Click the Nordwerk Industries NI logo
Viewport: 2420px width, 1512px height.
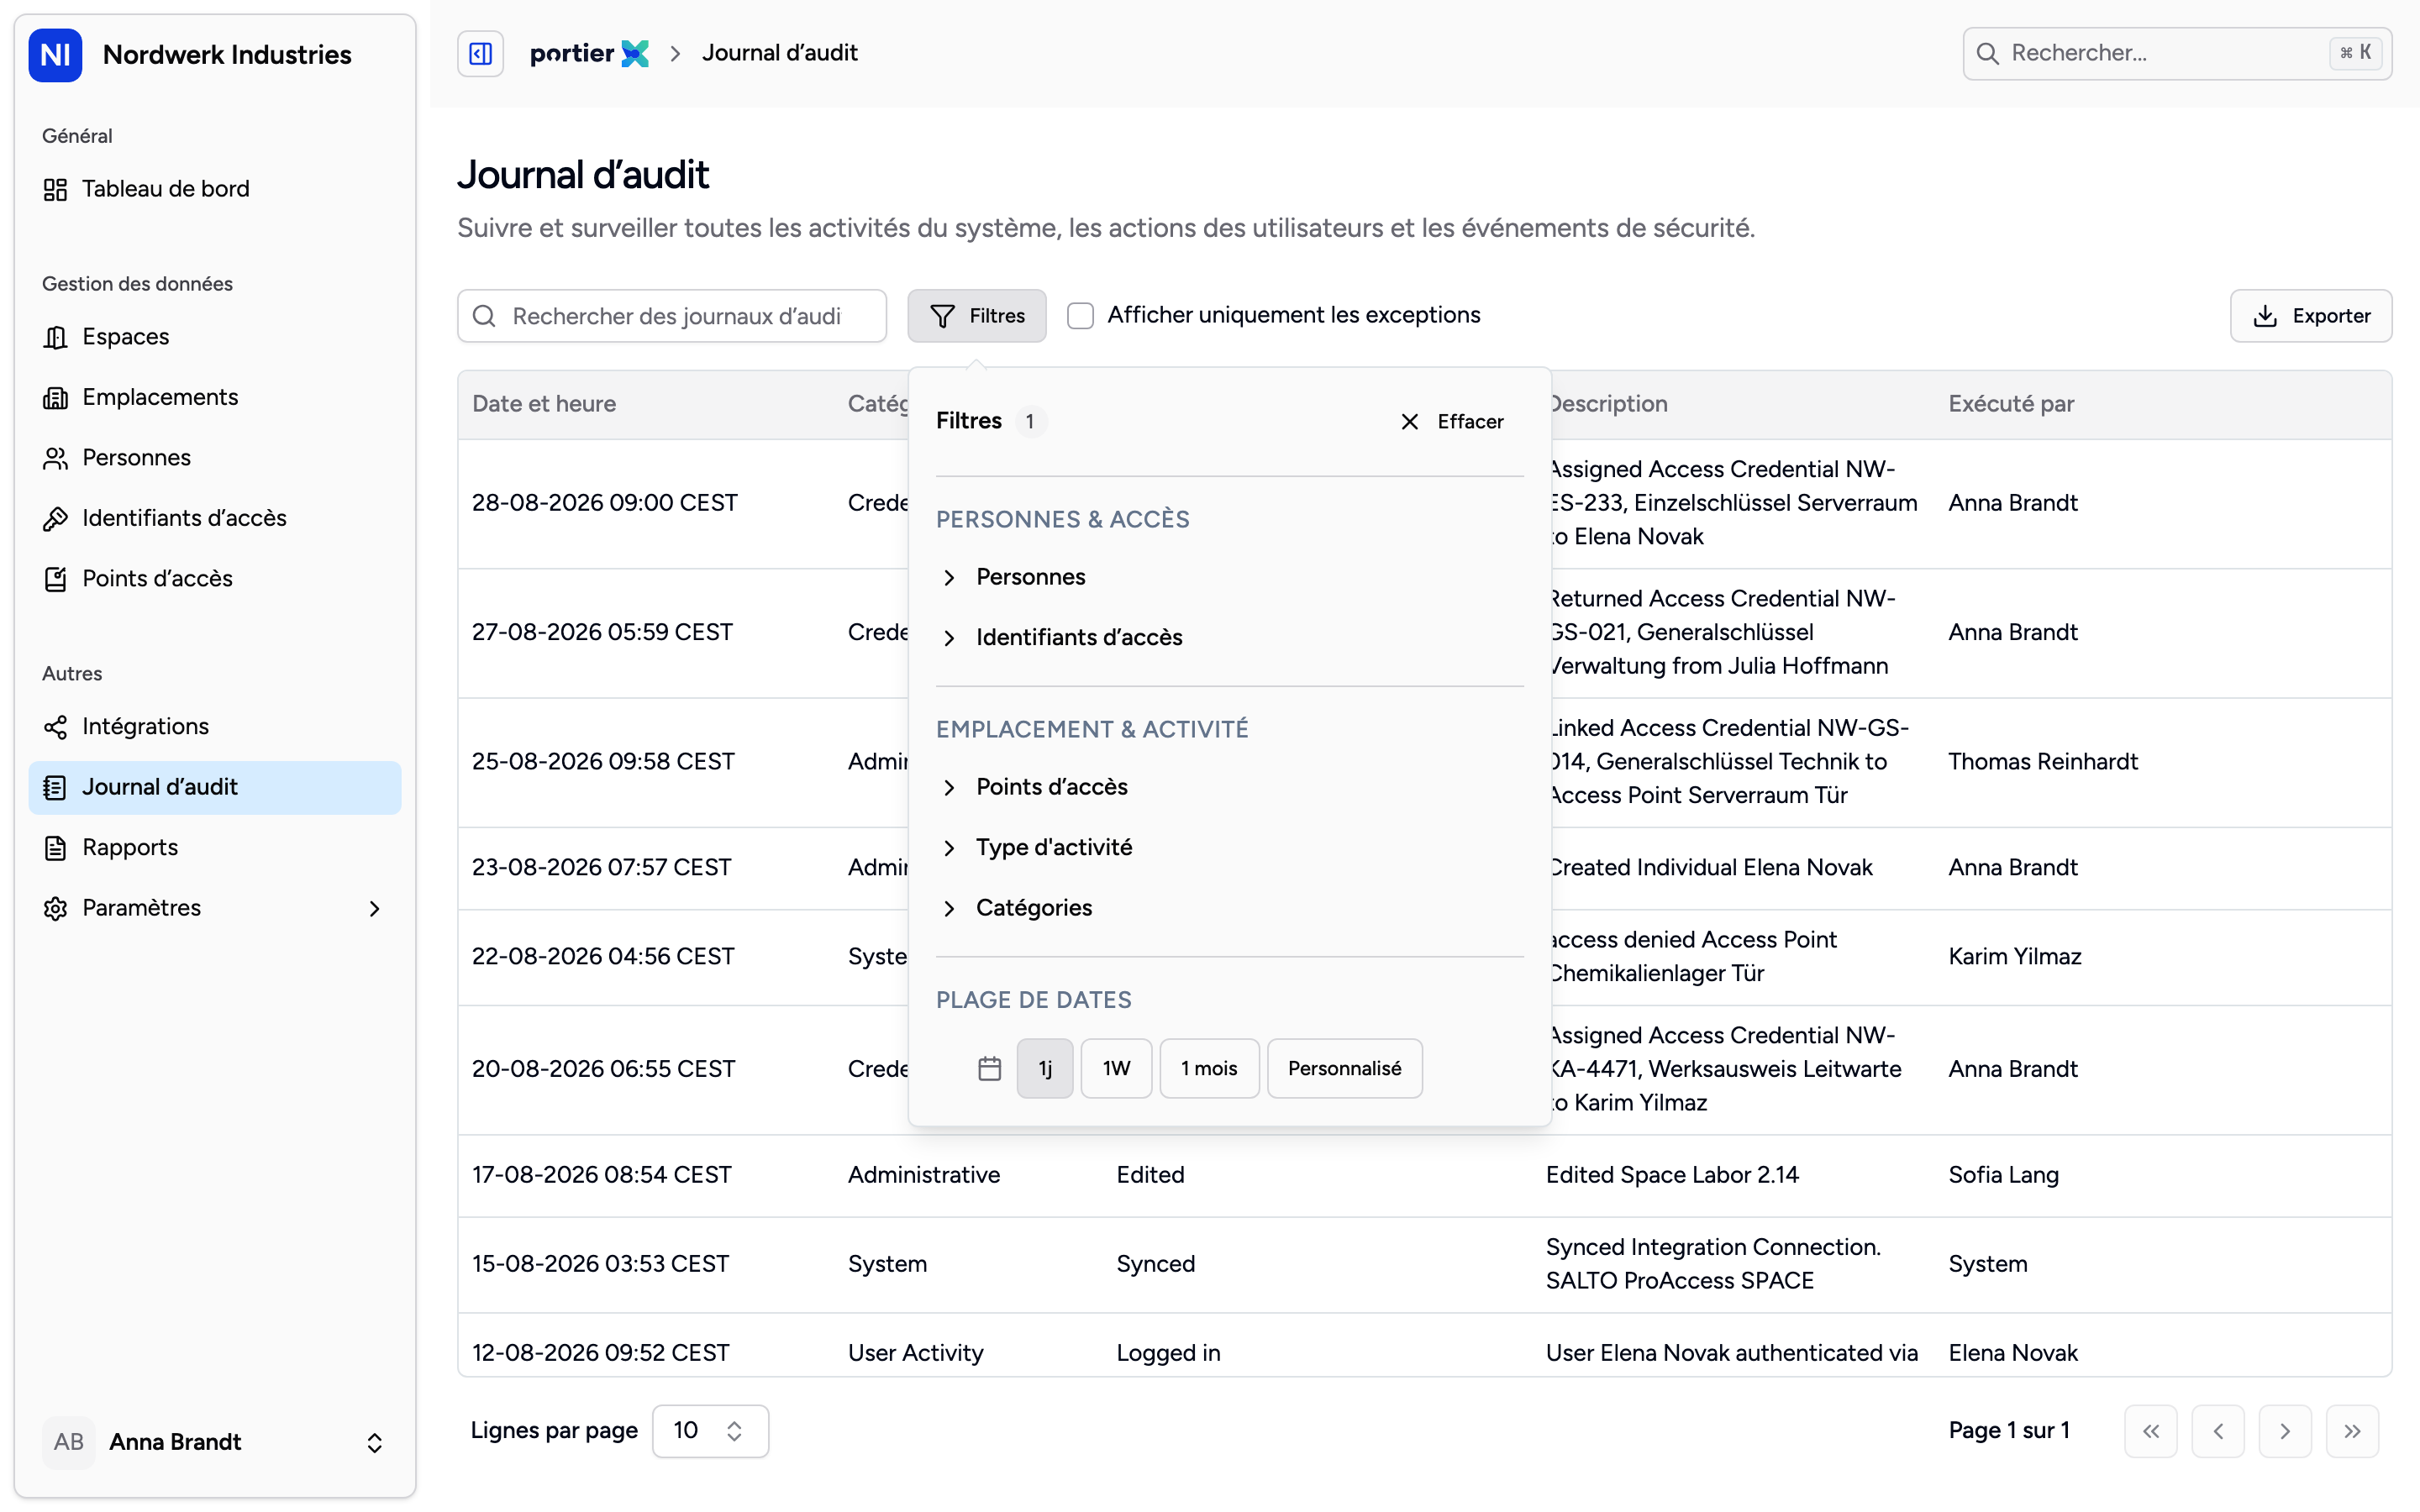tap(55, 55)
